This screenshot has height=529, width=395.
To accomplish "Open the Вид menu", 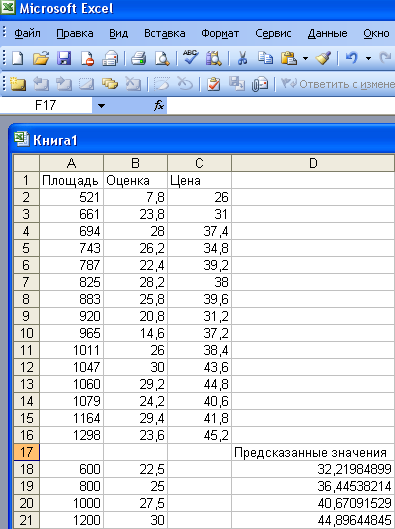I will tap(118, 33).
